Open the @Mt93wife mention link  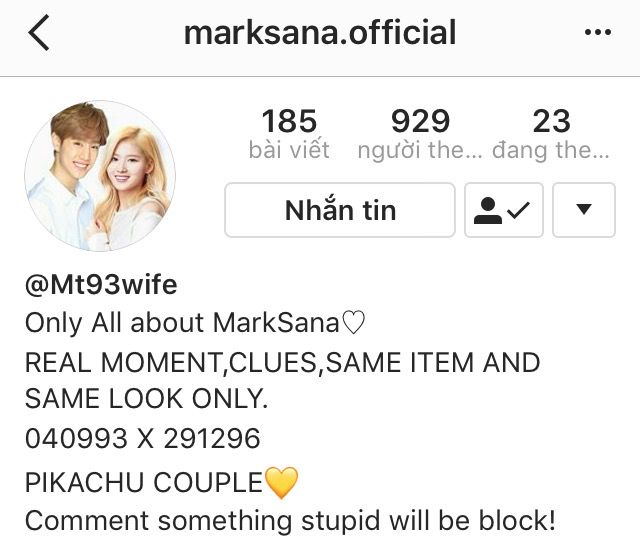(x=101, y=284)
